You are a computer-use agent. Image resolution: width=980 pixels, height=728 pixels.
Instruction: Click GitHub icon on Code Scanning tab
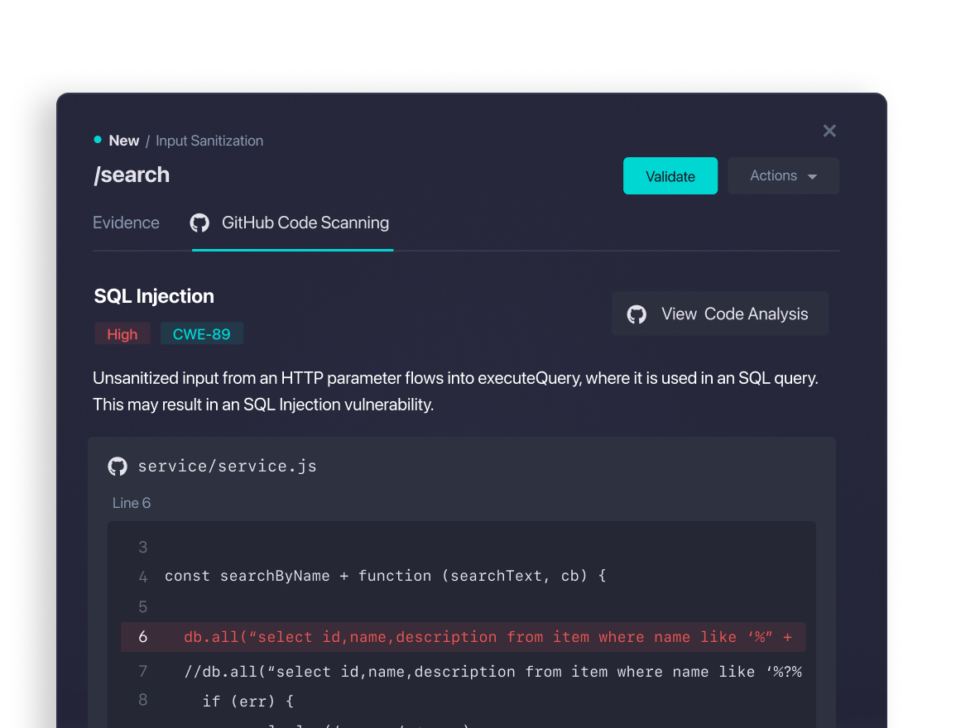199,223
